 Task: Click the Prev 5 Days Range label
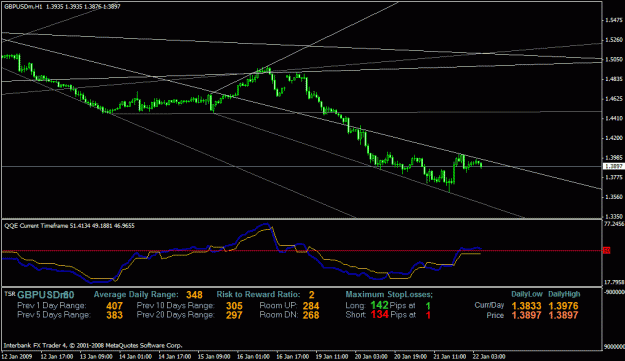54,315
